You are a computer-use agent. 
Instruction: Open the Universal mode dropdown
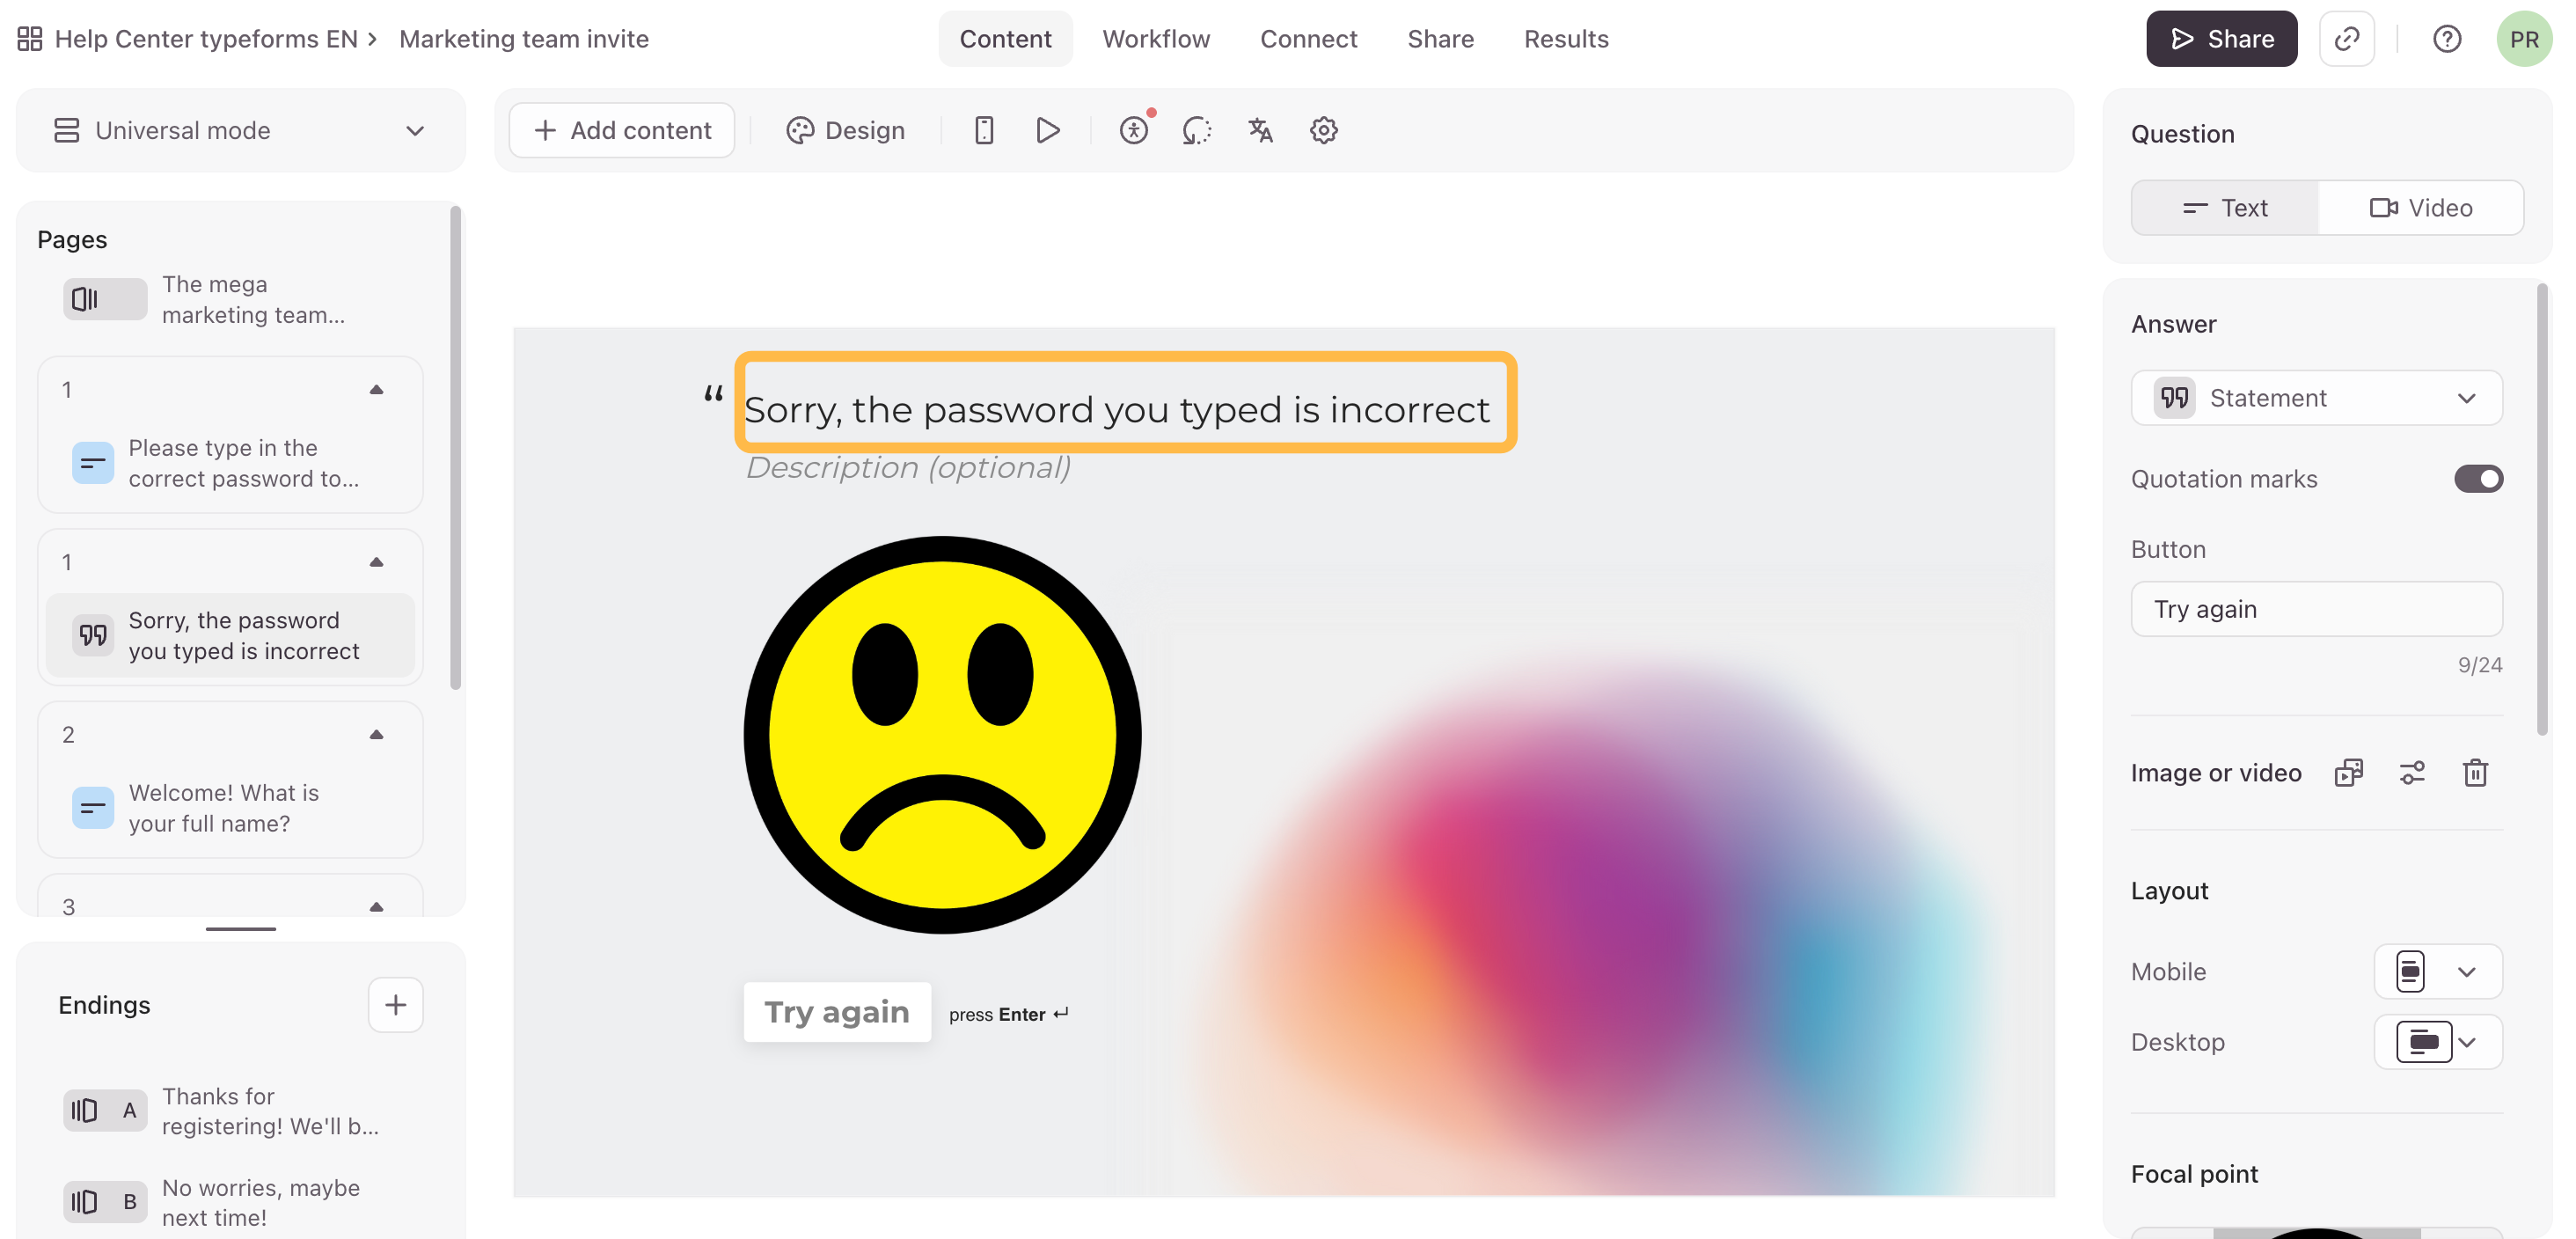click(x=240, y=130)
